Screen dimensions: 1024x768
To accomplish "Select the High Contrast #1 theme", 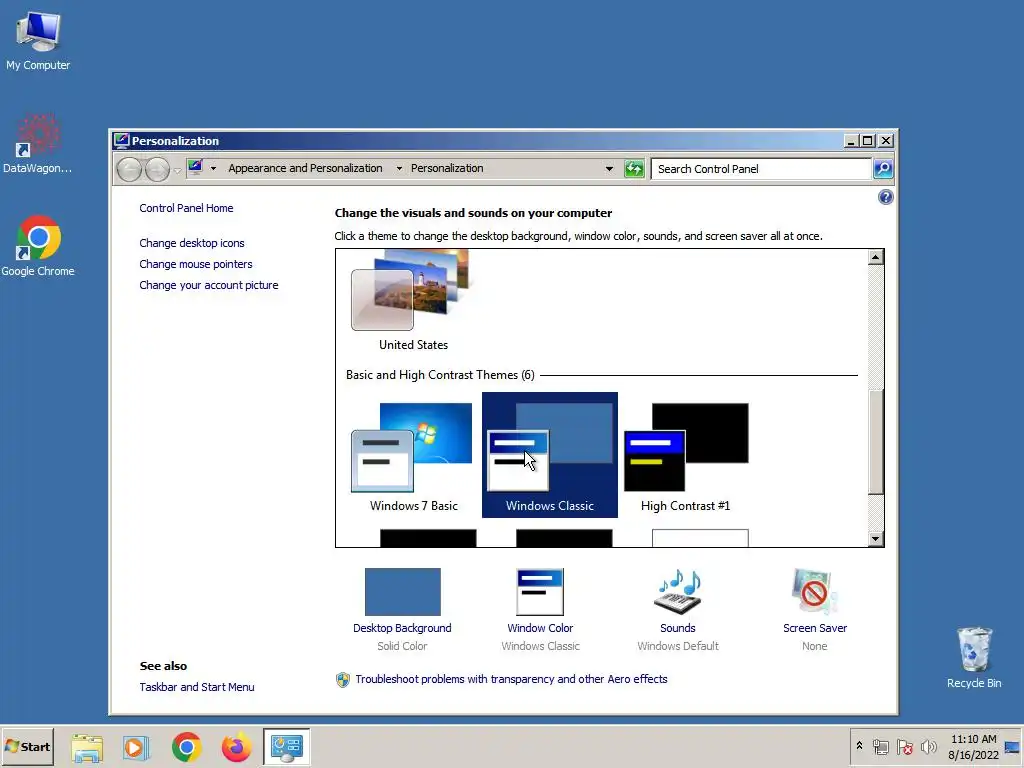I will click(686, 455).
